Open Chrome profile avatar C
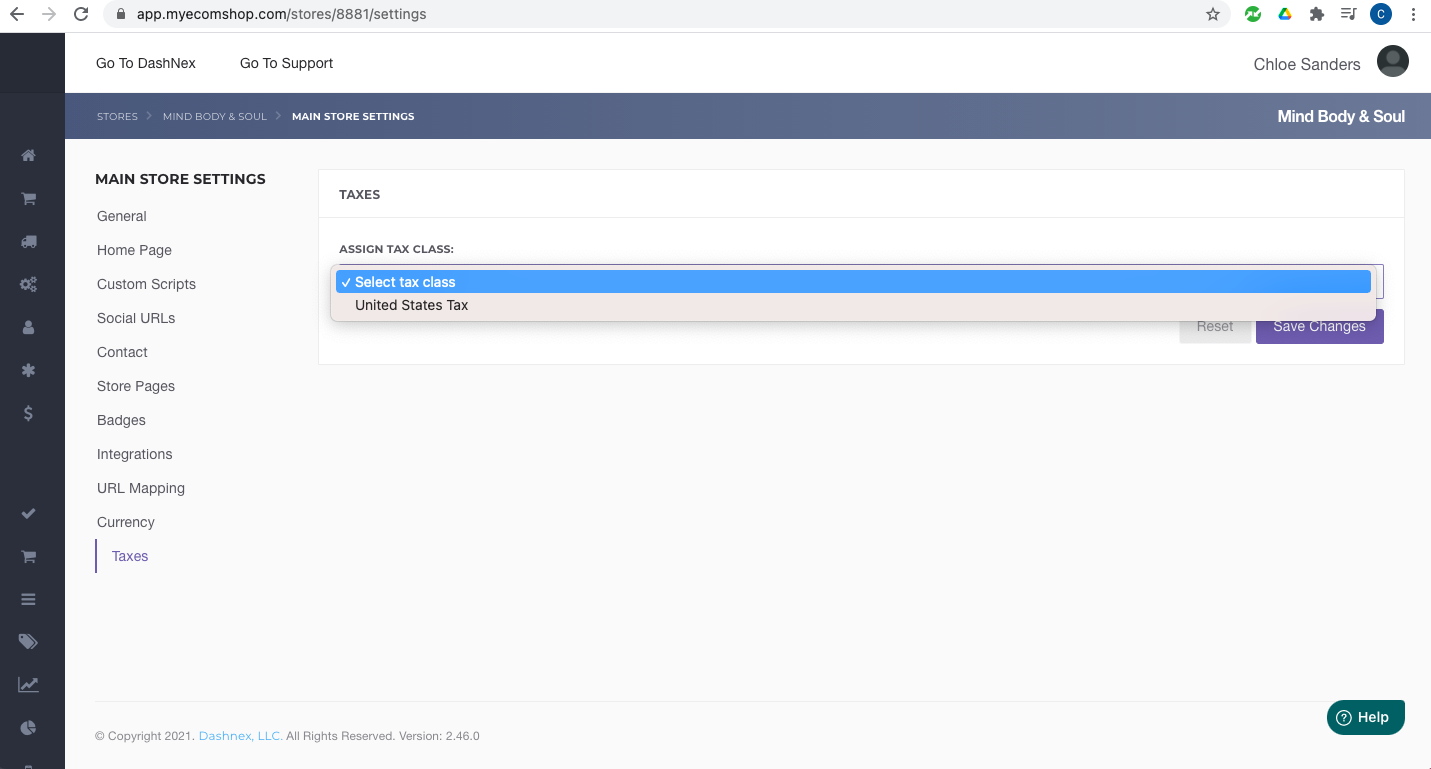The width and height of the screenshot is (1431, 769). click(x=1381, y=14)
